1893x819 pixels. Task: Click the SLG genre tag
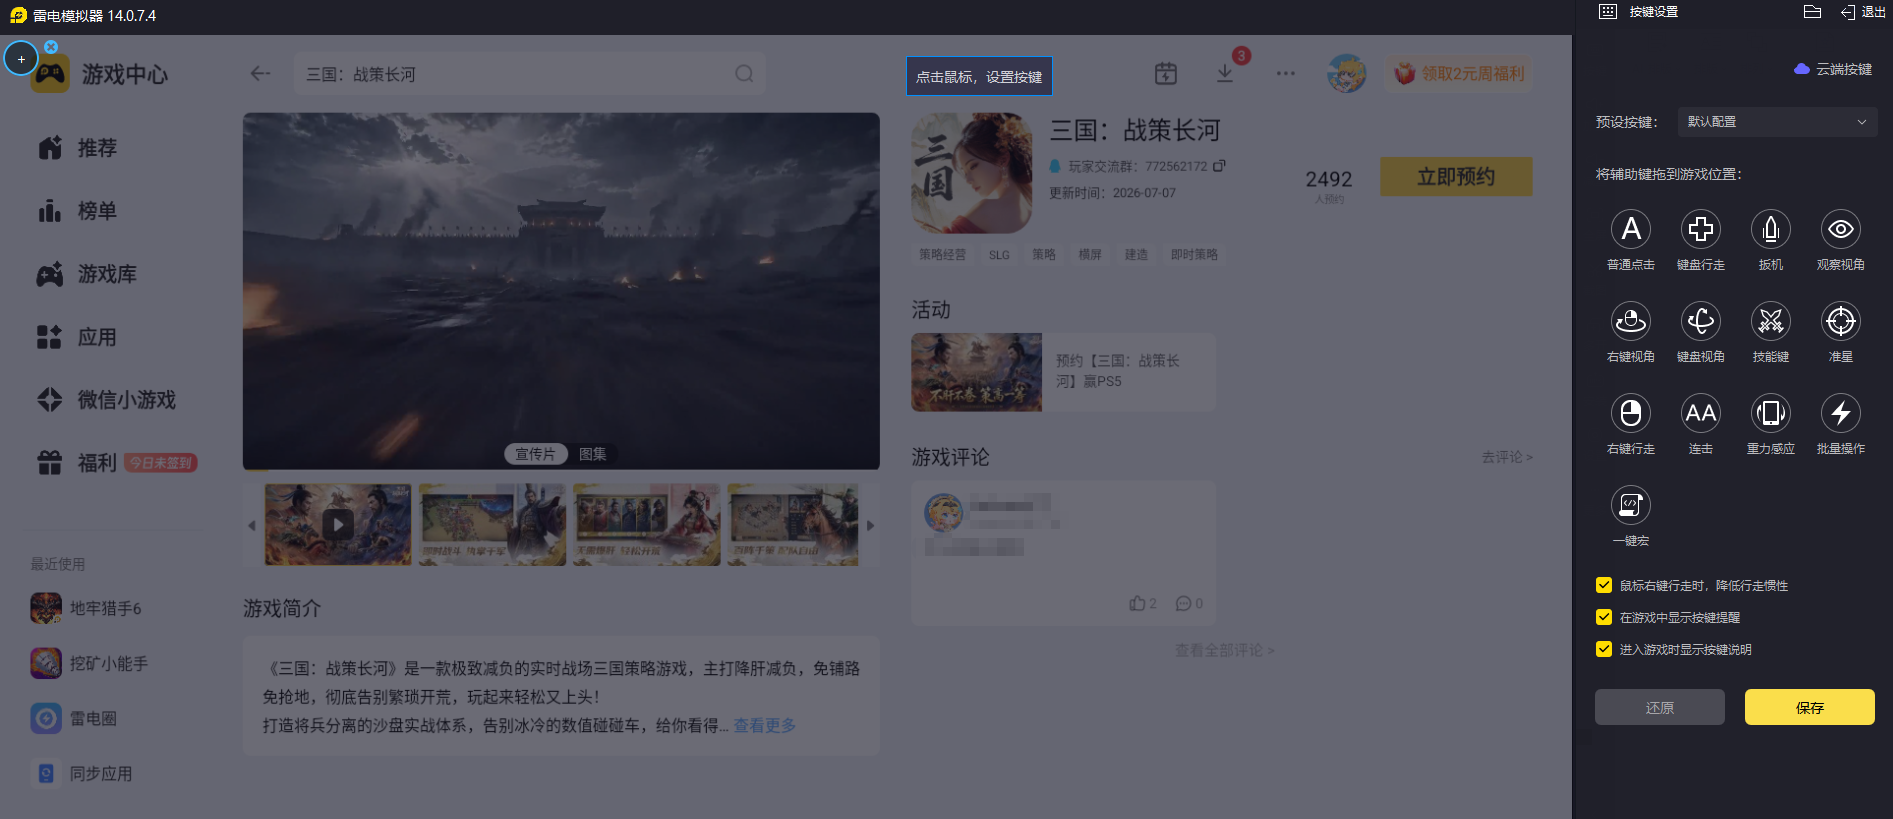(999, 255)
